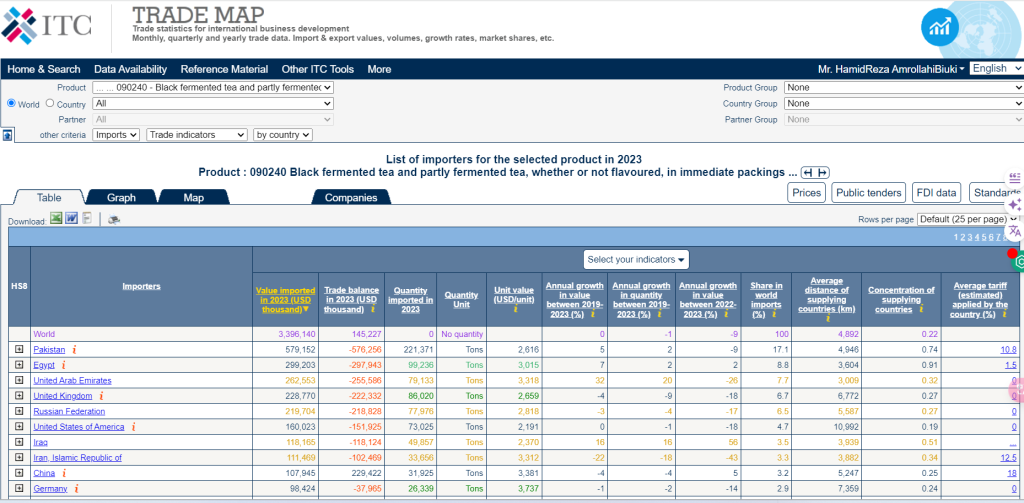Open the Reference Material menu

point(224,69)
